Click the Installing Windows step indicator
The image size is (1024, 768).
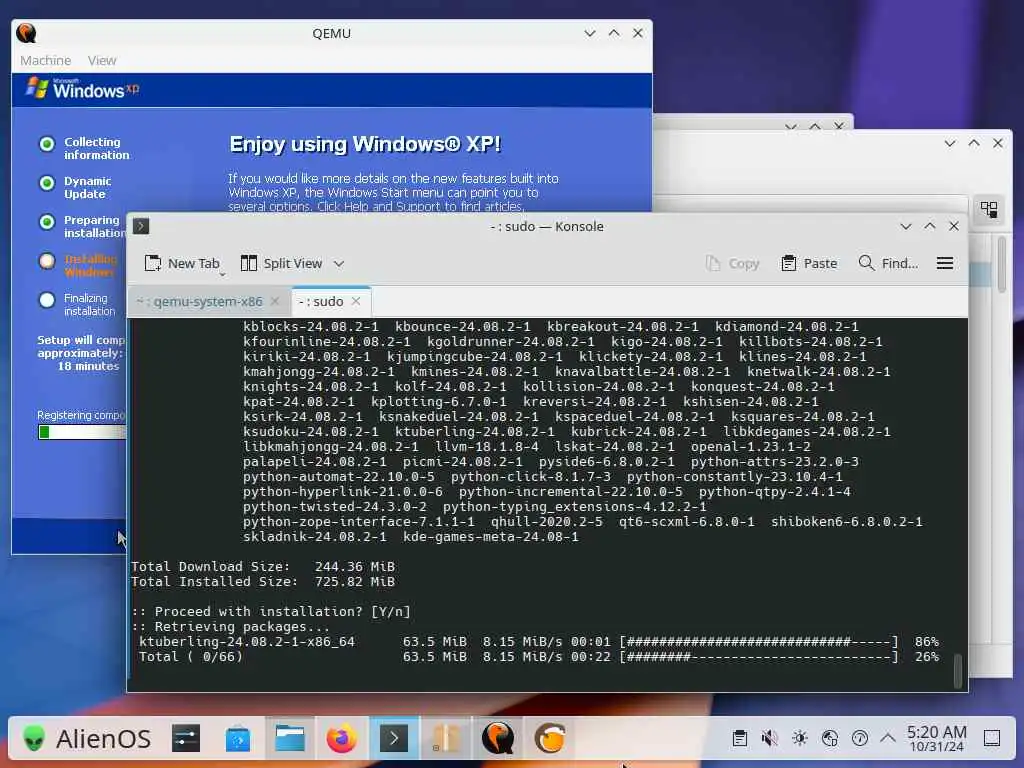click(47, 261)
